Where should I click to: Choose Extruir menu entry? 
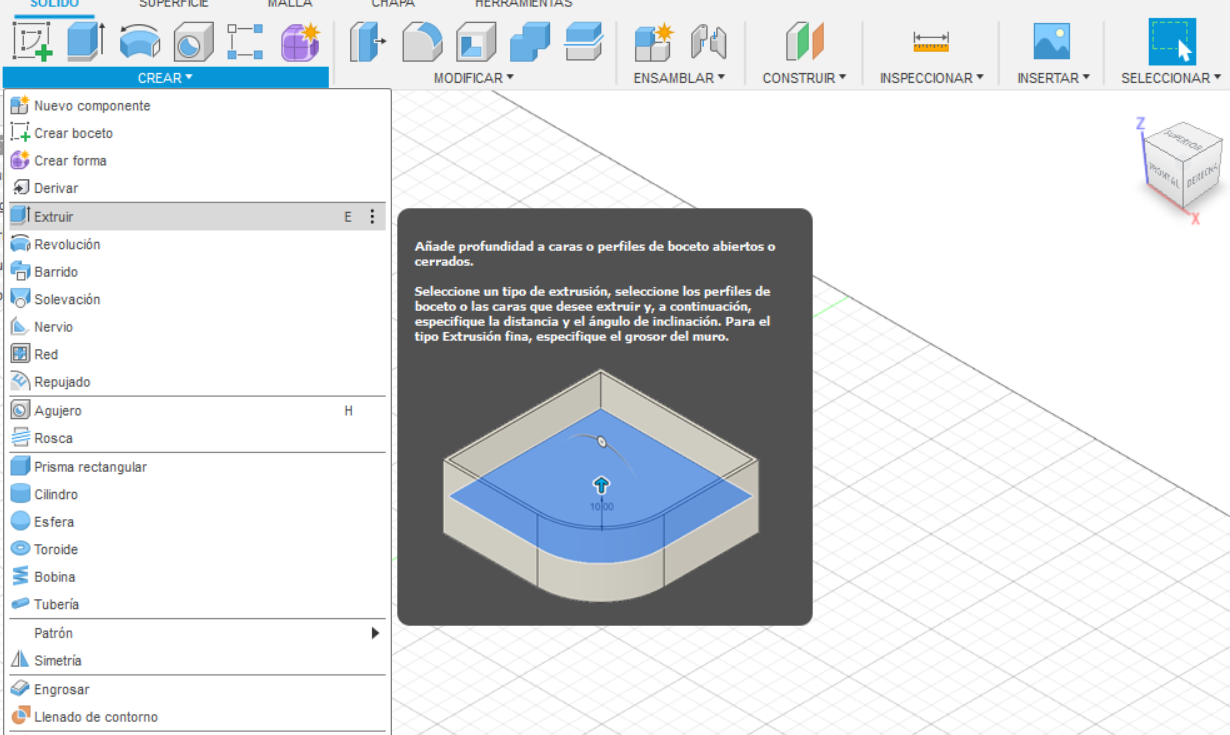197,216
